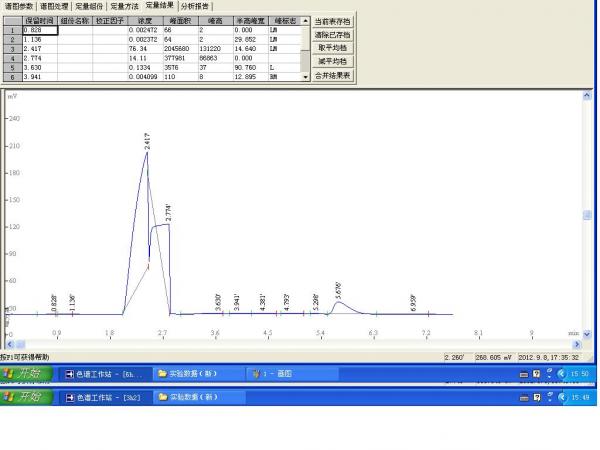The image size is (600, 450).
Task: Click peak height value 131220
Action: [215, 49]
